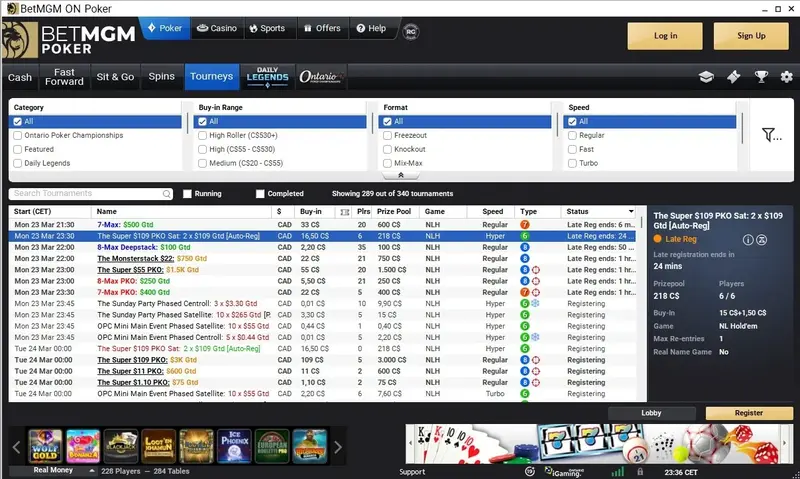Collapse the filter panel with double chevron
This screenshot has width=800, height=479.
[401, 175]
